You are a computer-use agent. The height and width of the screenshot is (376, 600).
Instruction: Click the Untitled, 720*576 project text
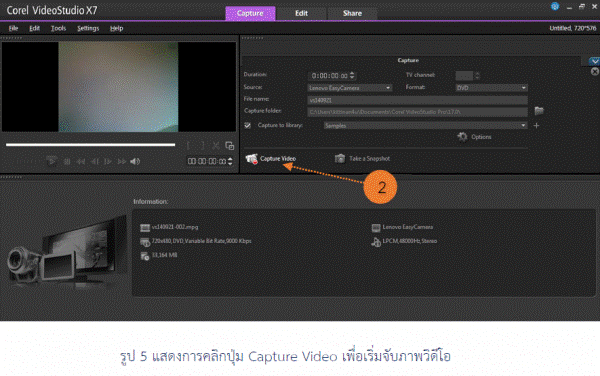point(573,28)
